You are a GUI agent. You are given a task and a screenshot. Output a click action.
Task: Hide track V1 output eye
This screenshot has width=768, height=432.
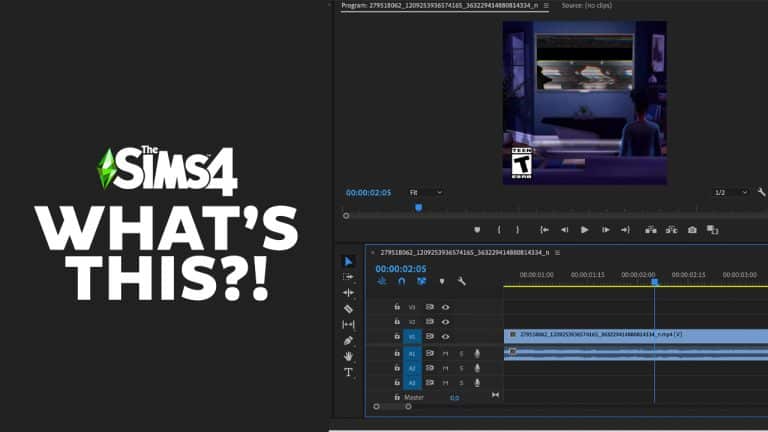[x=445, y=336]
